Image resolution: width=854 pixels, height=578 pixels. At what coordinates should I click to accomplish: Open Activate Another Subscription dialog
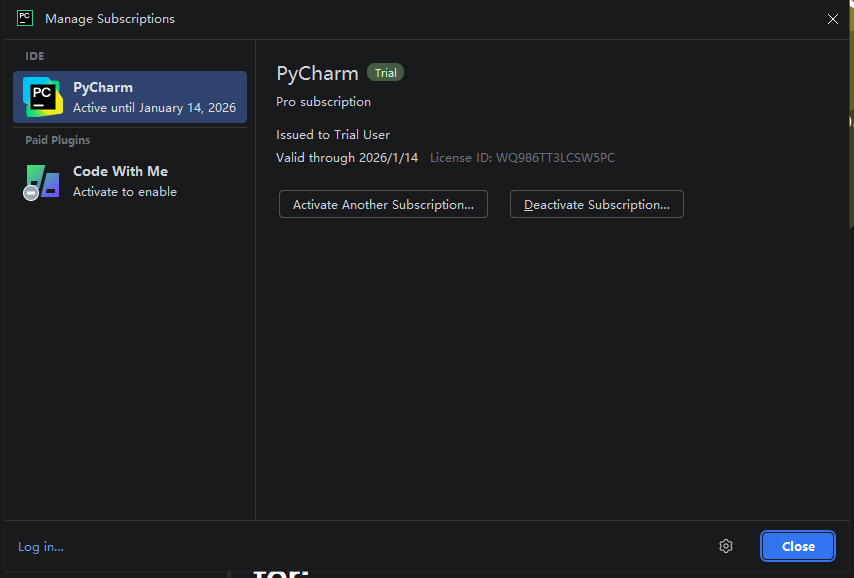[383, 204]
